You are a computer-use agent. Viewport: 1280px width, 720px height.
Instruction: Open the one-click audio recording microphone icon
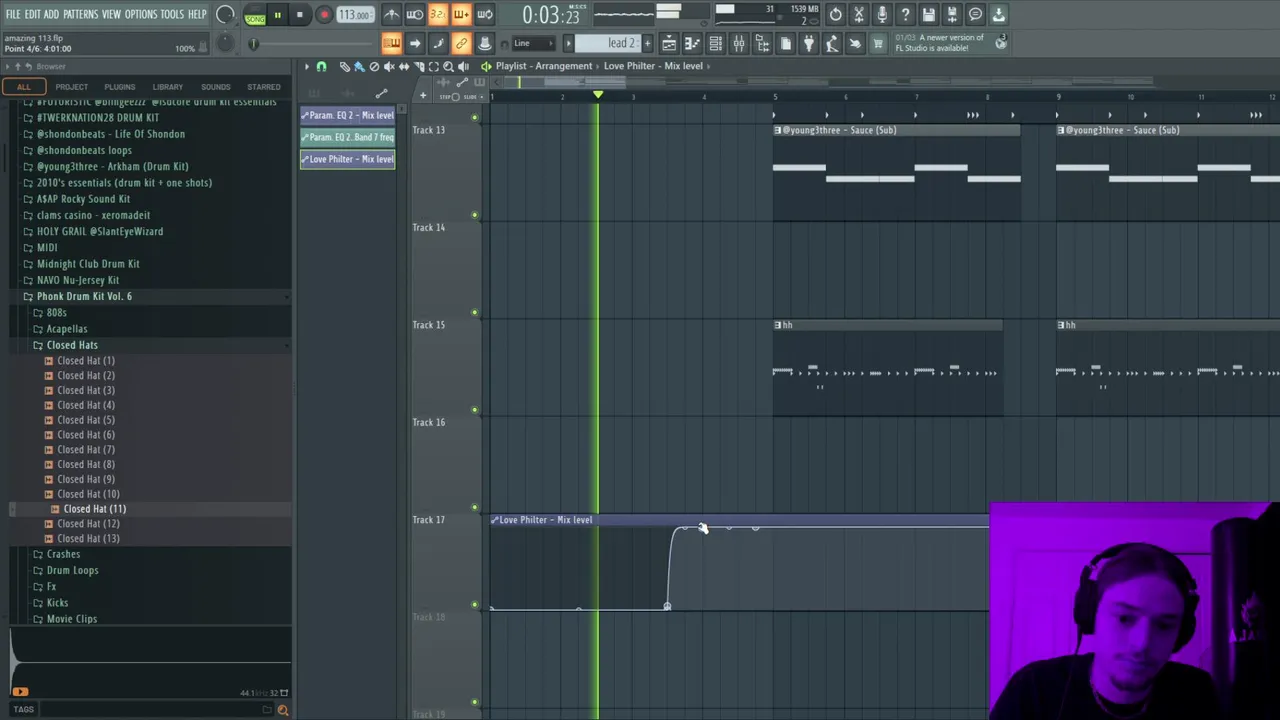tap(882, 15)
